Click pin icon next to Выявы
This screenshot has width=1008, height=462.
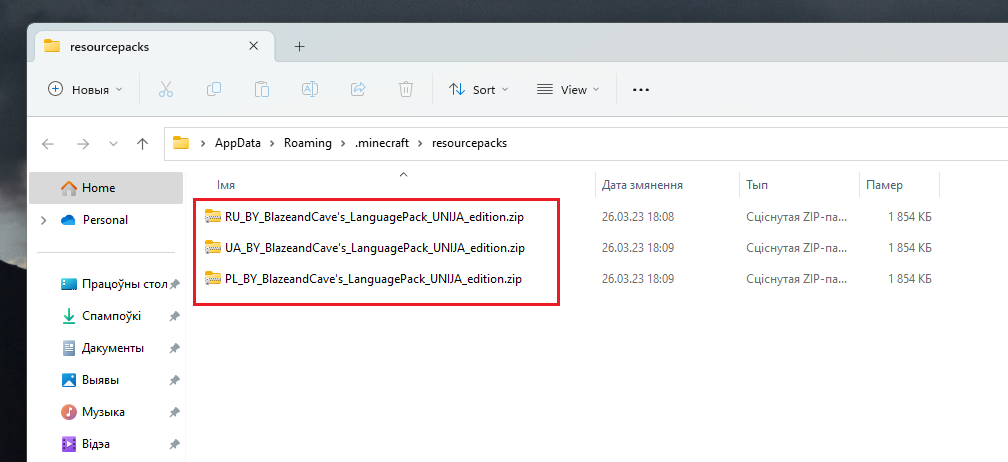pyautogui.click(x=174, y=380)
